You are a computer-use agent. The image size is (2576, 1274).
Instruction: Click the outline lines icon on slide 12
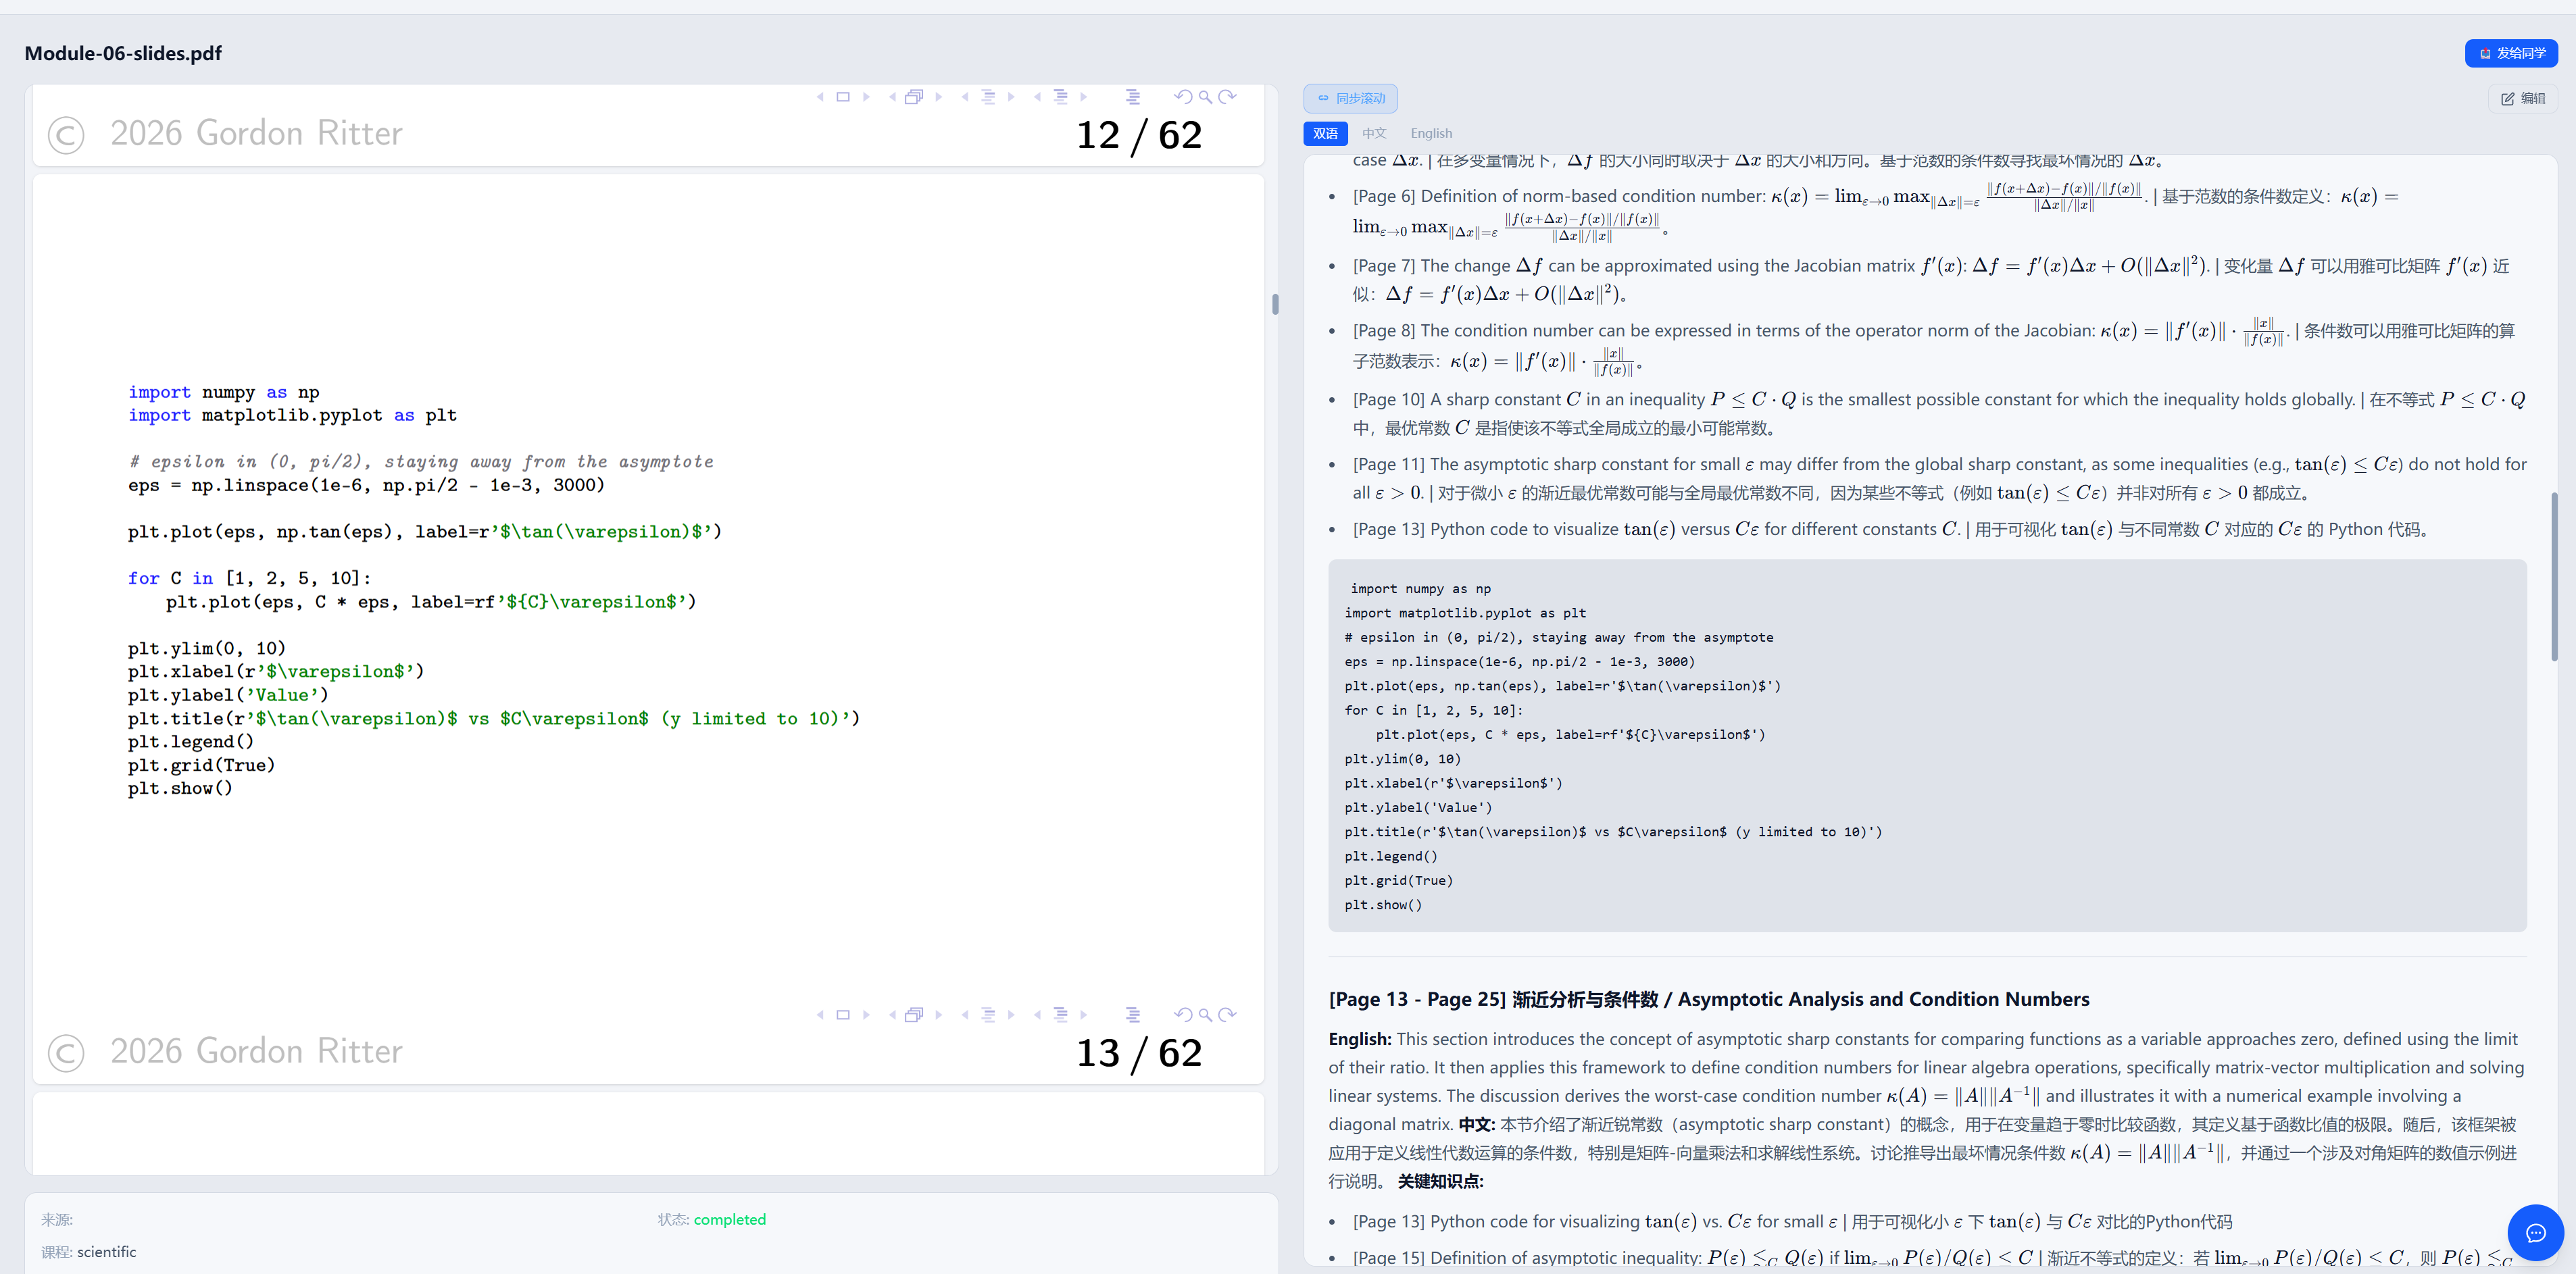pos(1133,97)
